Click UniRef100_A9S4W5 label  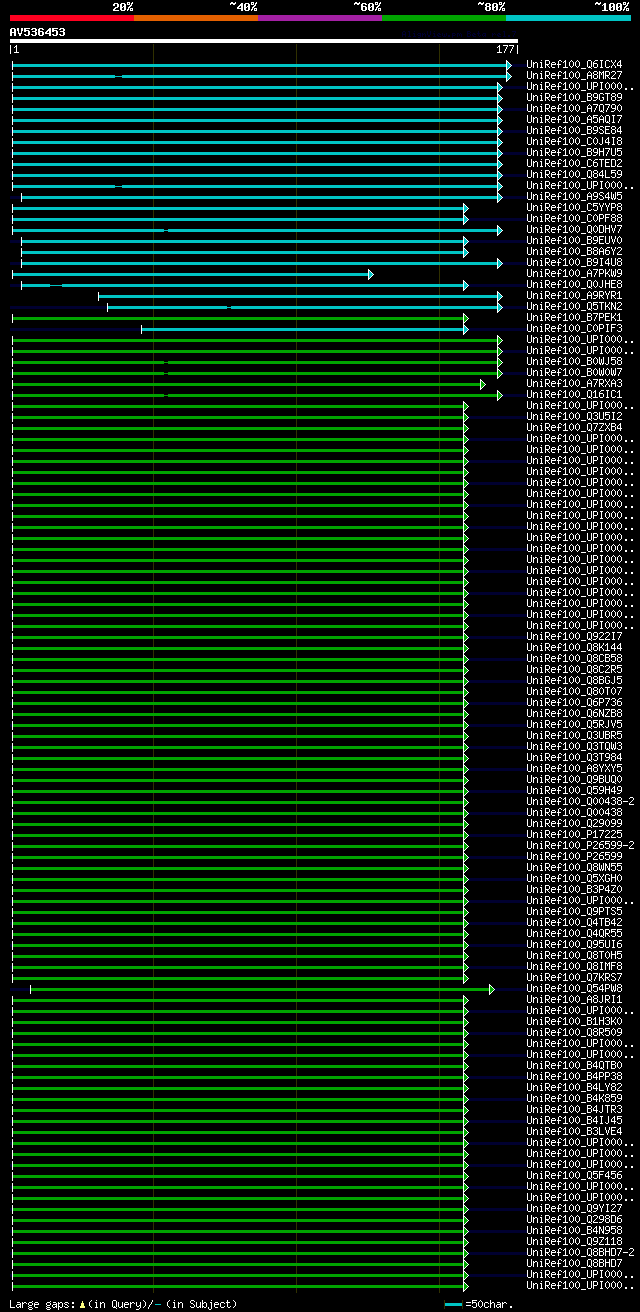[x=574, y=196]
